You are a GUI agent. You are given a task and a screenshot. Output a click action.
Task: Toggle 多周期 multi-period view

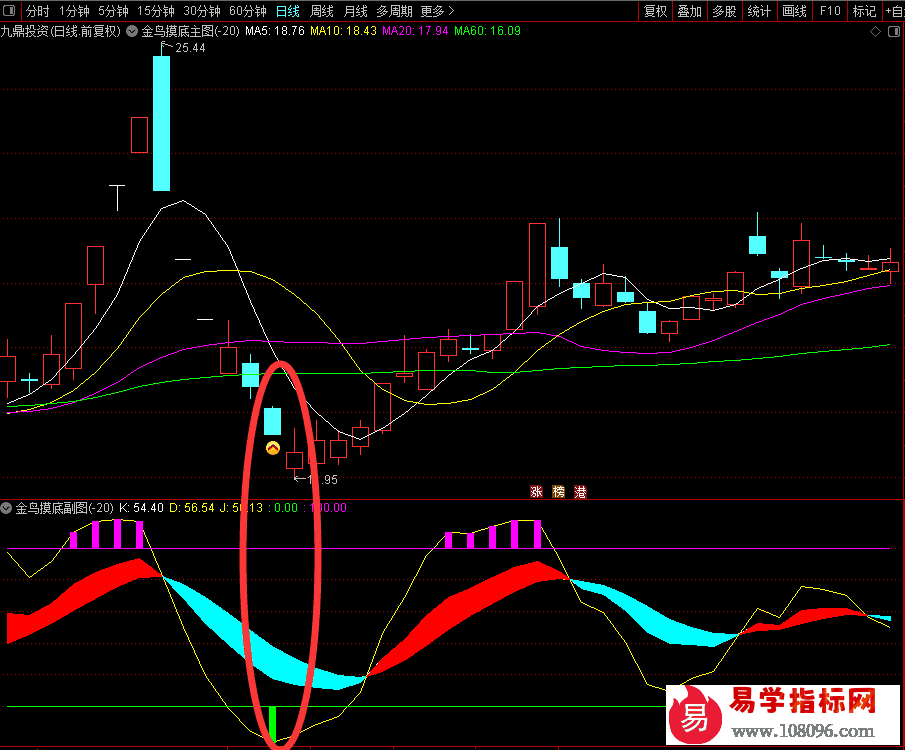point(394,11)
